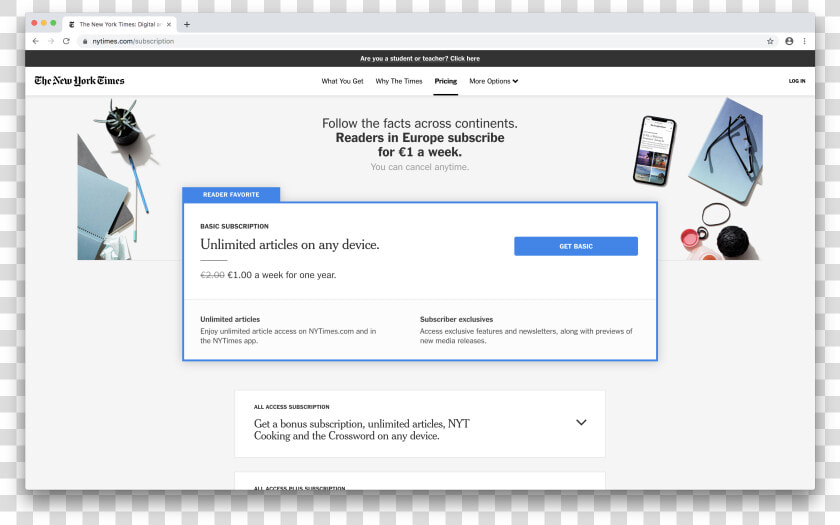This screenshot has height=525, width=840.
Task: Bookmark this page with the star icon
Action: coord(770,41)
